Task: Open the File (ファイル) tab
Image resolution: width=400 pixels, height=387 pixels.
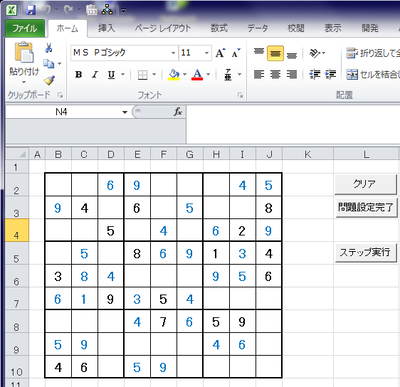Action: [25, 28]
